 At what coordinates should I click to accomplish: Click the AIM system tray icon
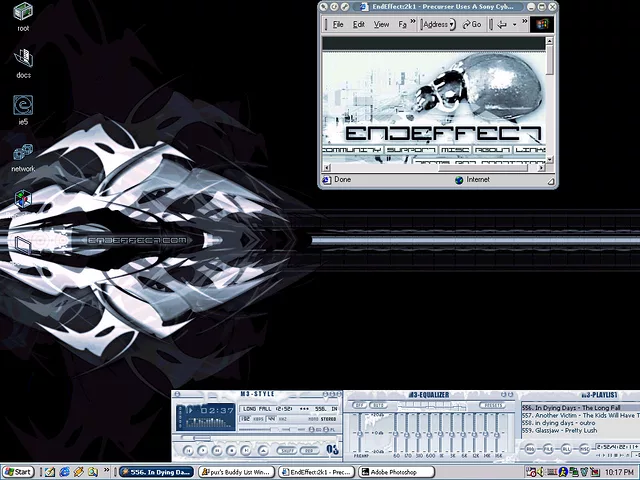click(x=563, y=472)
